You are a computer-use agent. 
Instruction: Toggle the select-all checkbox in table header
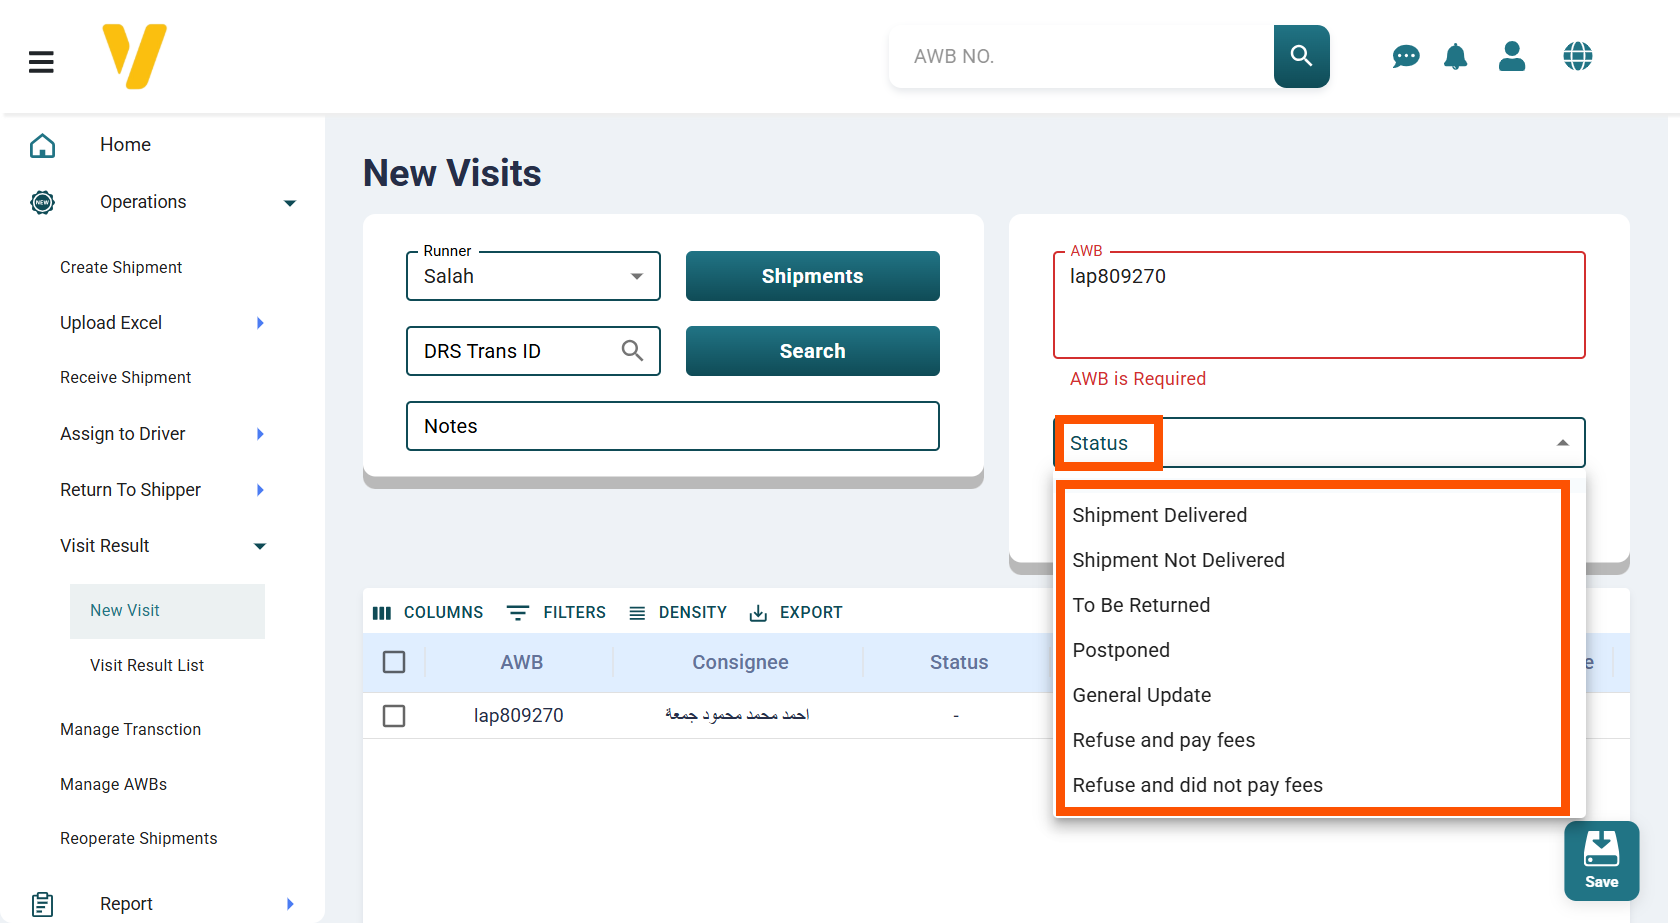(x=394, y=662)
